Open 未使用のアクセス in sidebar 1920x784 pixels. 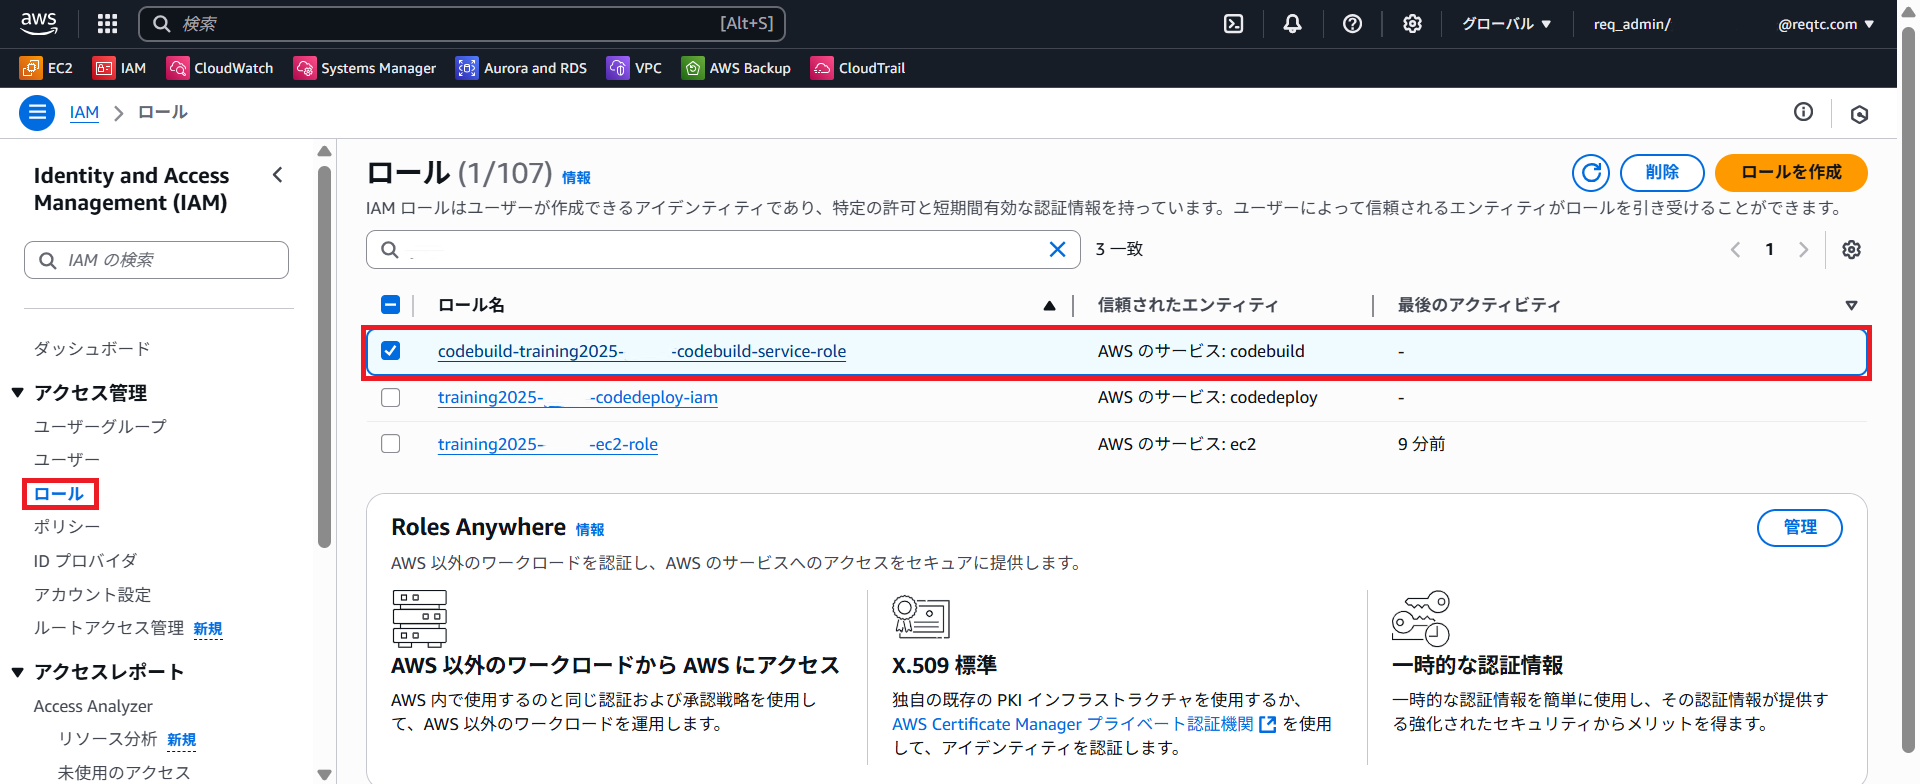[124, 773]
